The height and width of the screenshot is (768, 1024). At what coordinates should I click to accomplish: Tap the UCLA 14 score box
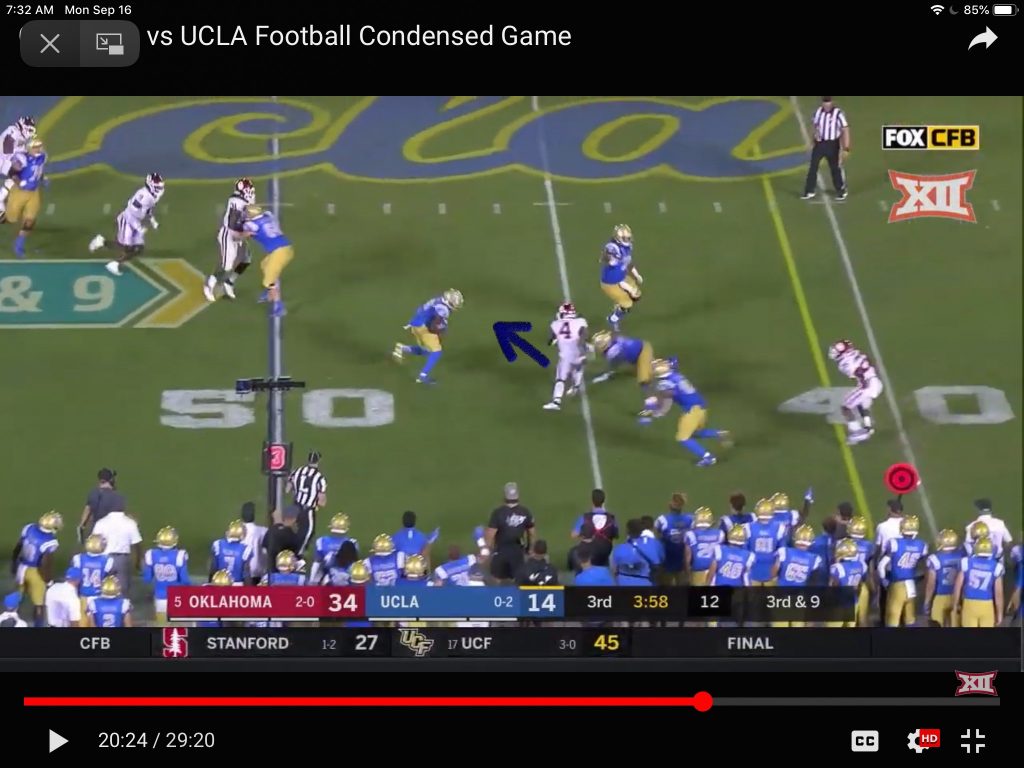tap(464, 602)
